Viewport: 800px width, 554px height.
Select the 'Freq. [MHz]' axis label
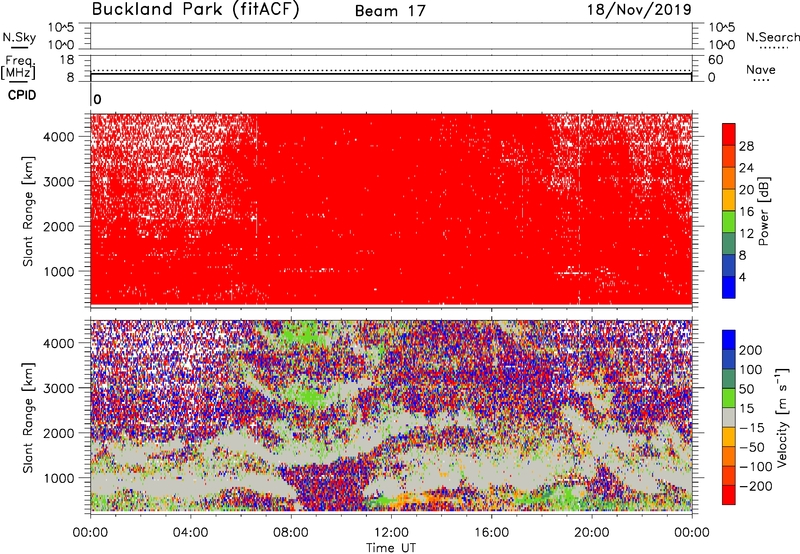[18, 67]
